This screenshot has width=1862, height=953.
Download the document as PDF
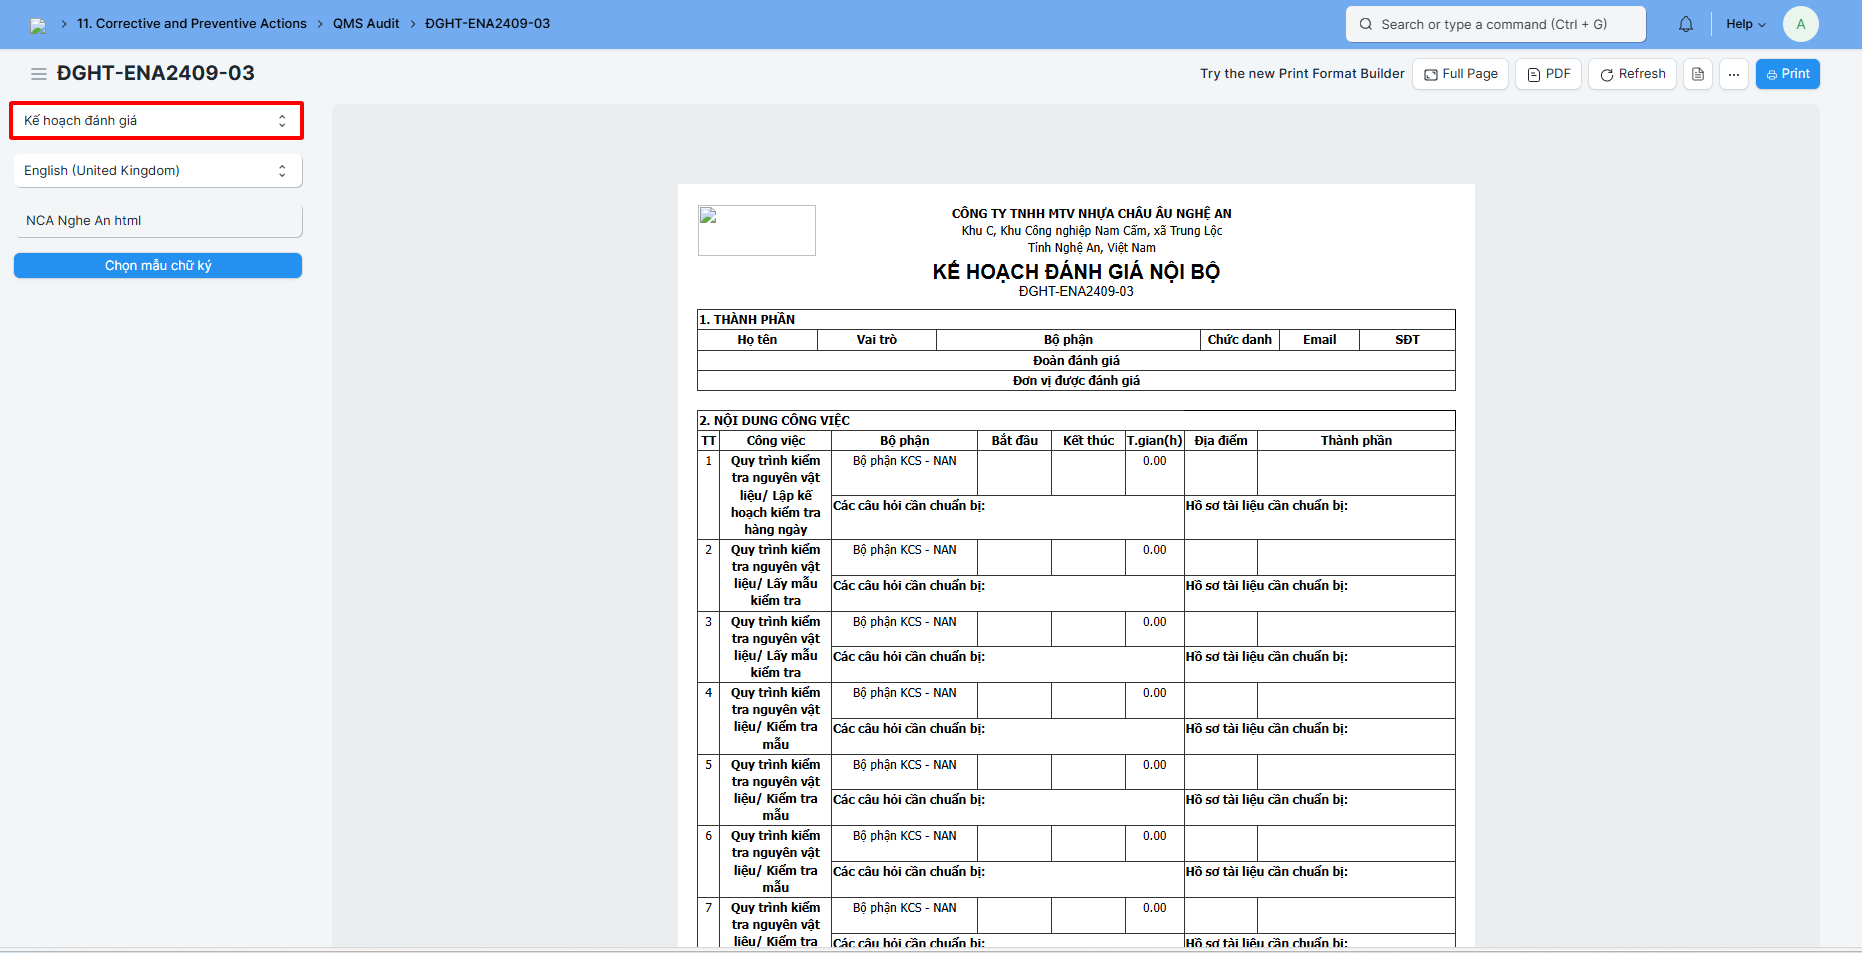pos(1548,74)
